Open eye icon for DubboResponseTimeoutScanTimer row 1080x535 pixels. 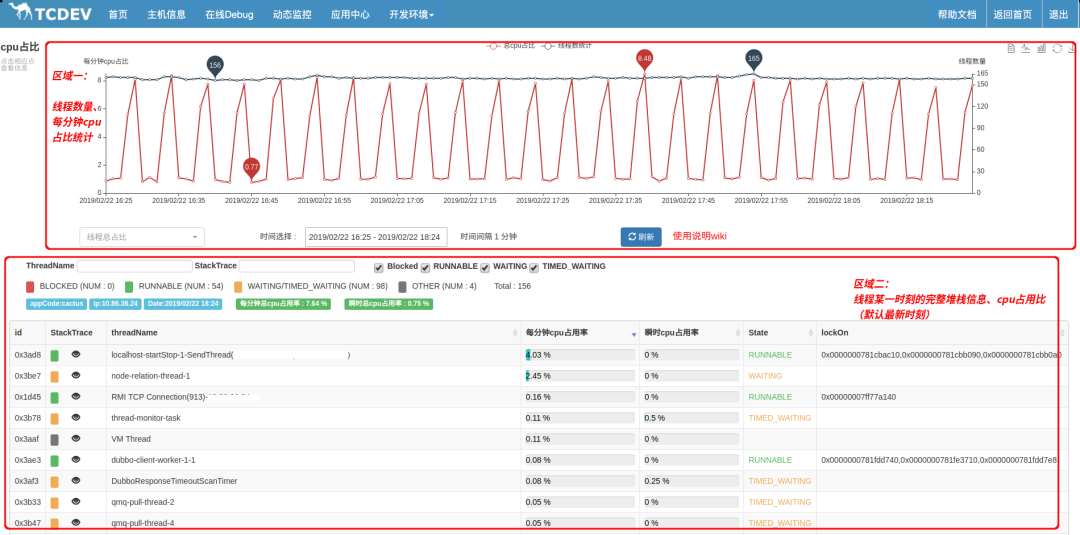coord(76,481)
